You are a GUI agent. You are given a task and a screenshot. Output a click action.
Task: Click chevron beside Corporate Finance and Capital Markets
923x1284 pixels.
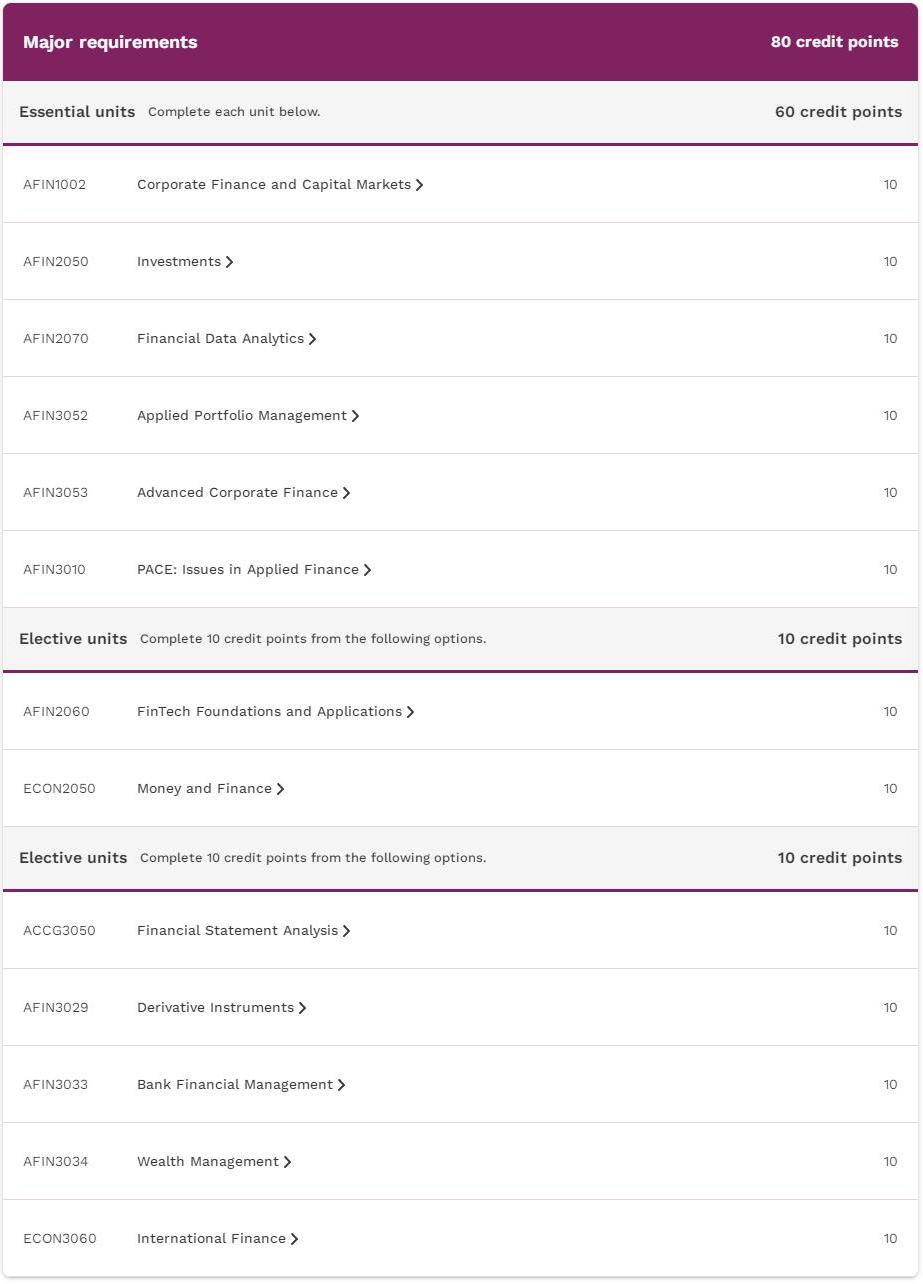coord(419,185)
